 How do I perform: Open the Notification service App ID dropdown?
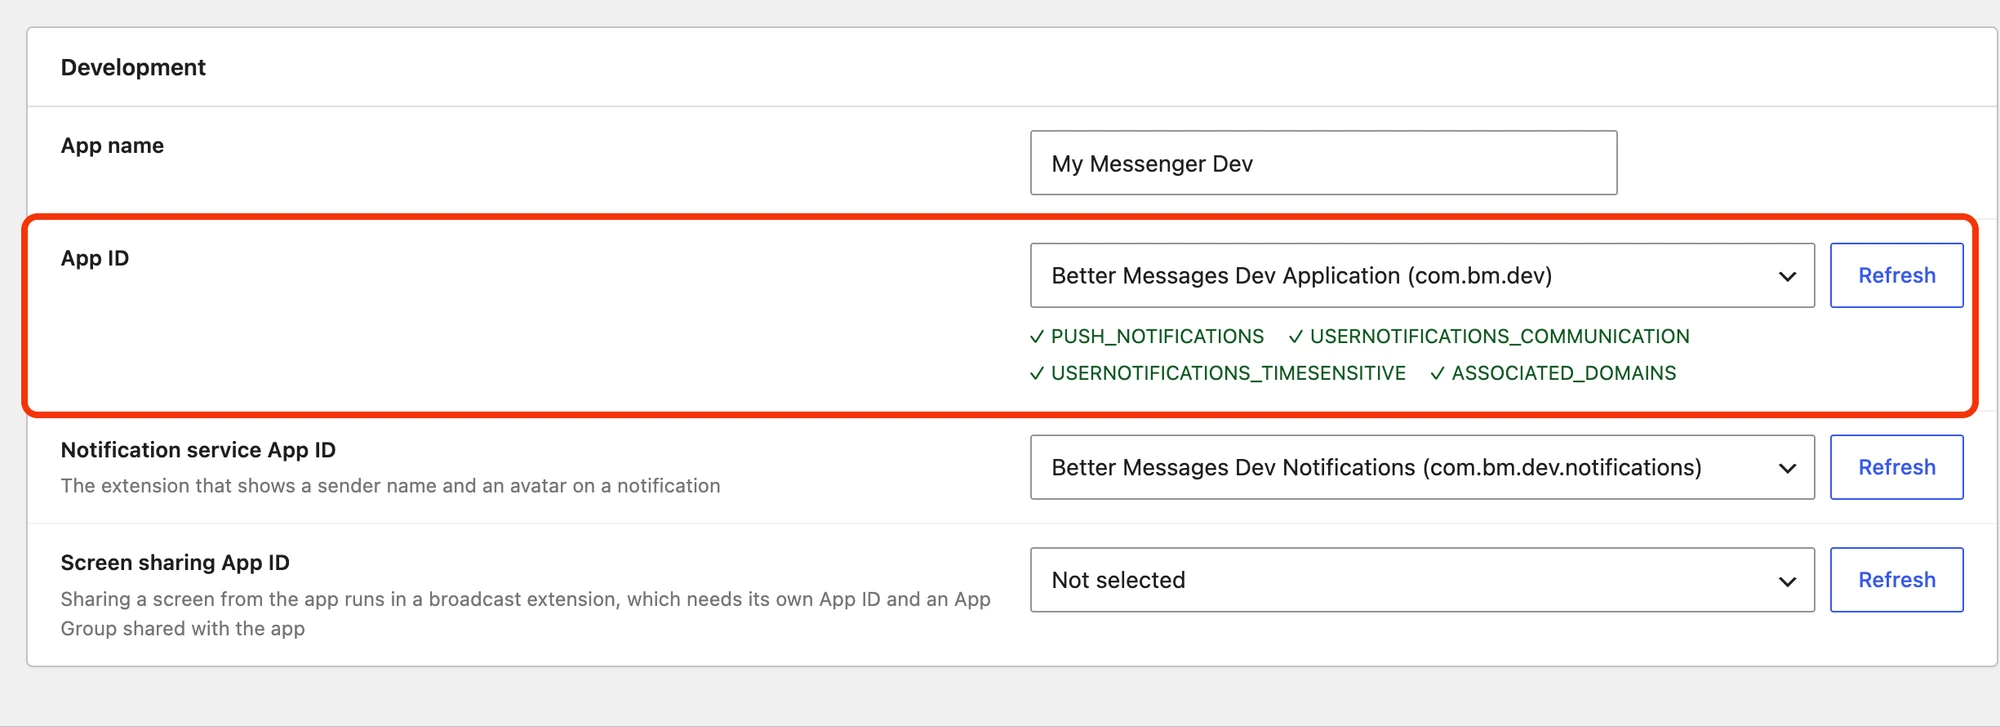pyautogui.click(x=1422, y=467)
